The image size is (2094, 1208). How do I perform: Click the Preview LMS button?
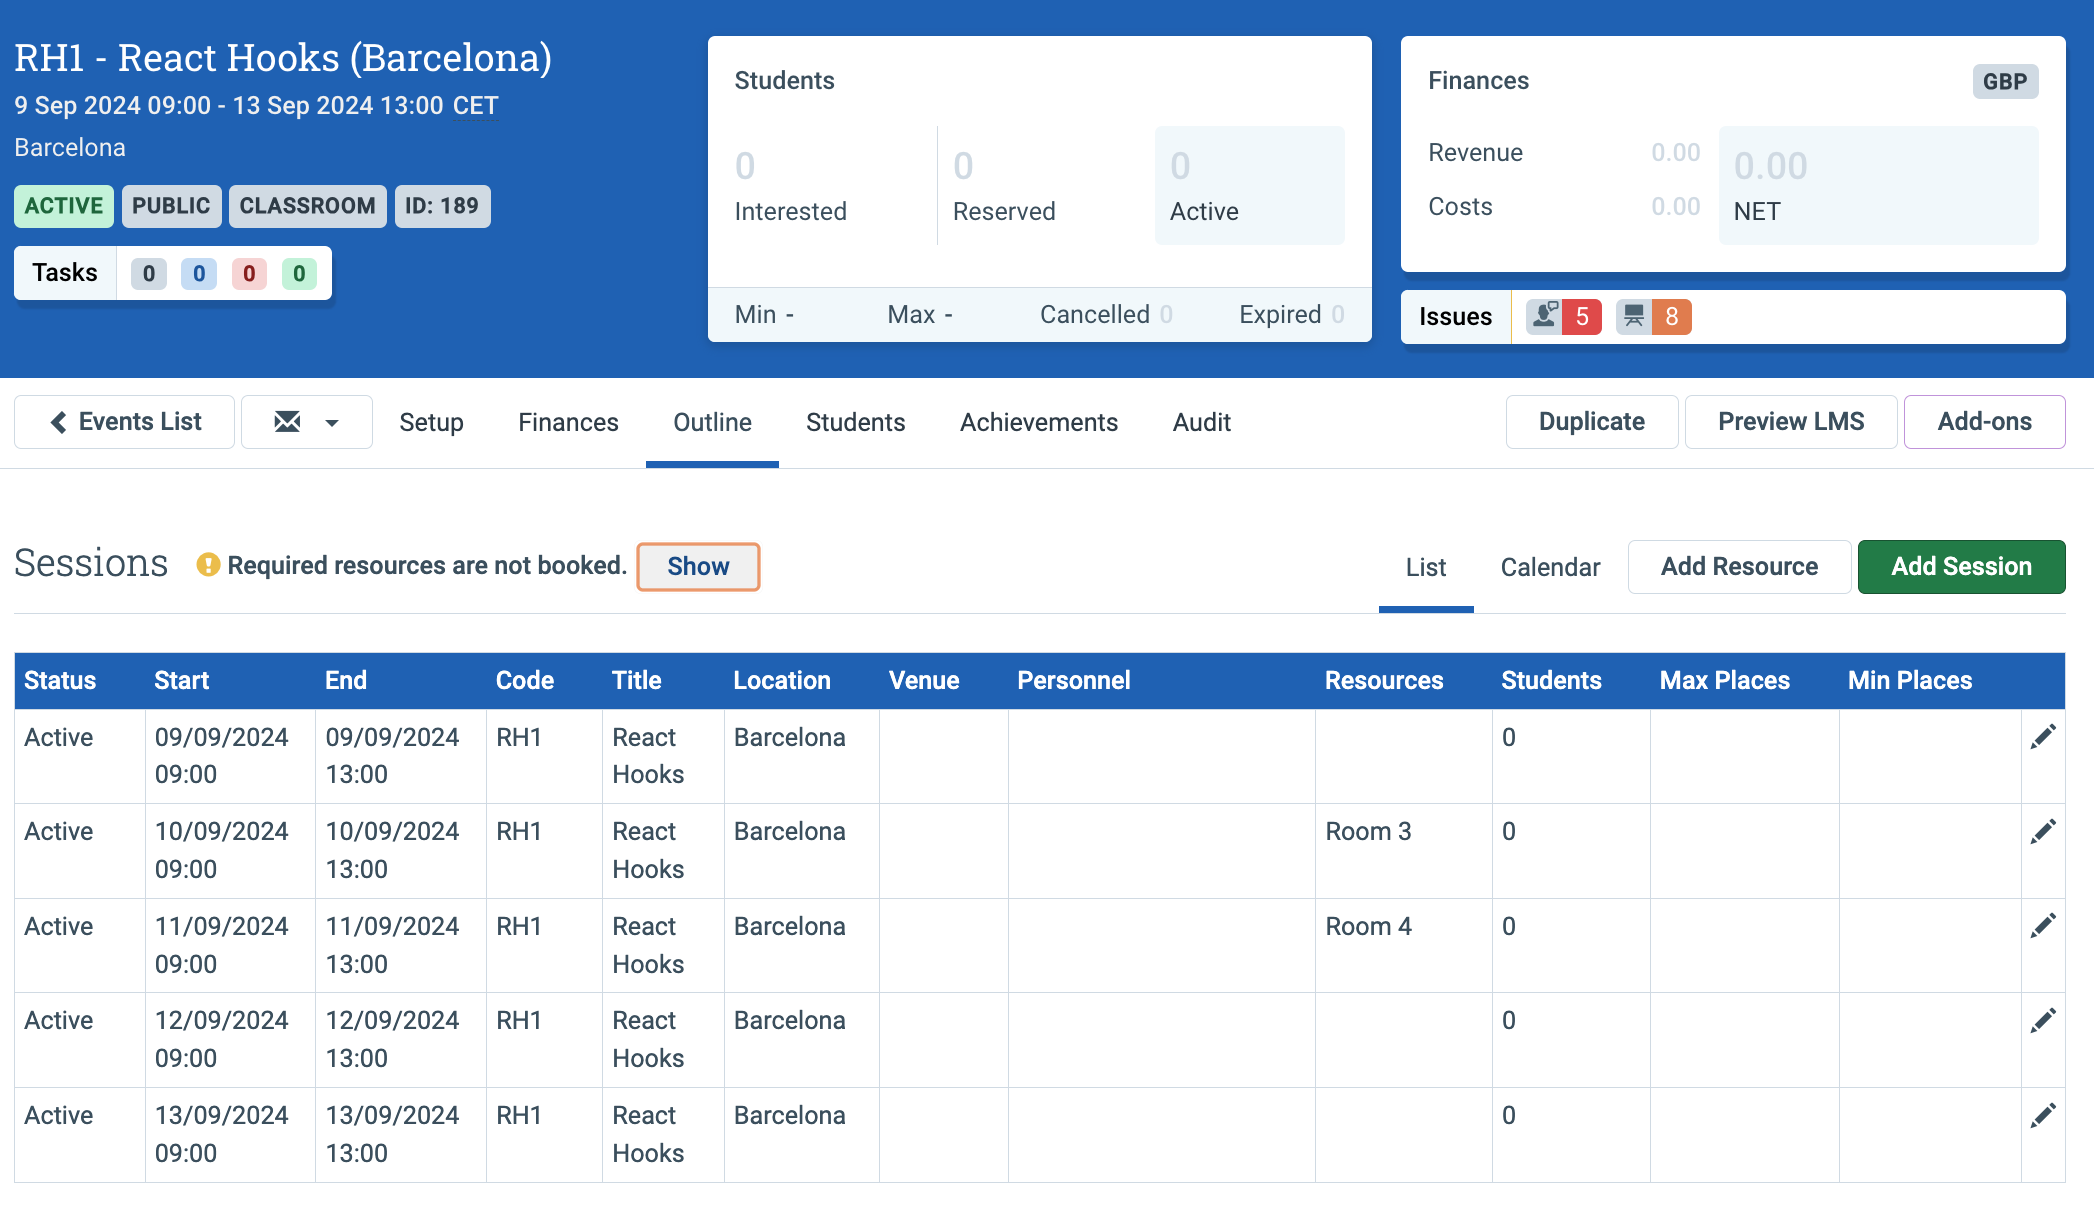[1791, 422]
